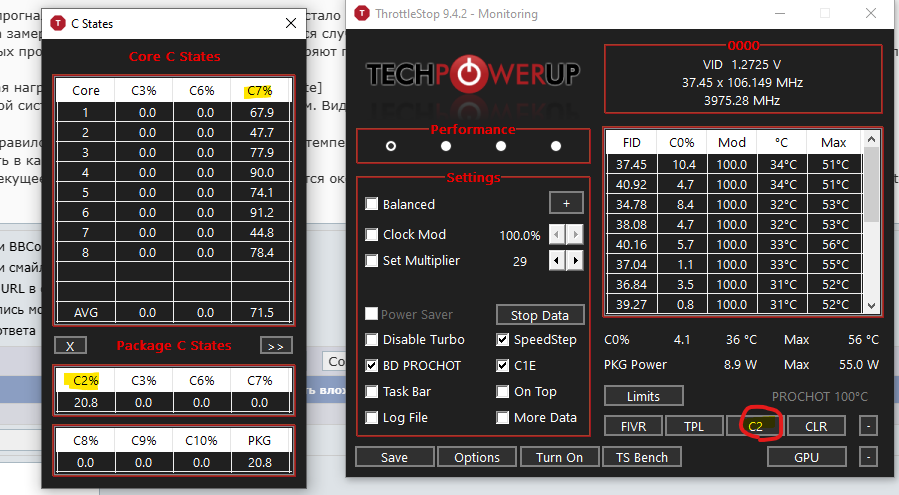The width and height of the screenshot is (899, 495).
Task: Click the FID column header
Action: (631, 142)
